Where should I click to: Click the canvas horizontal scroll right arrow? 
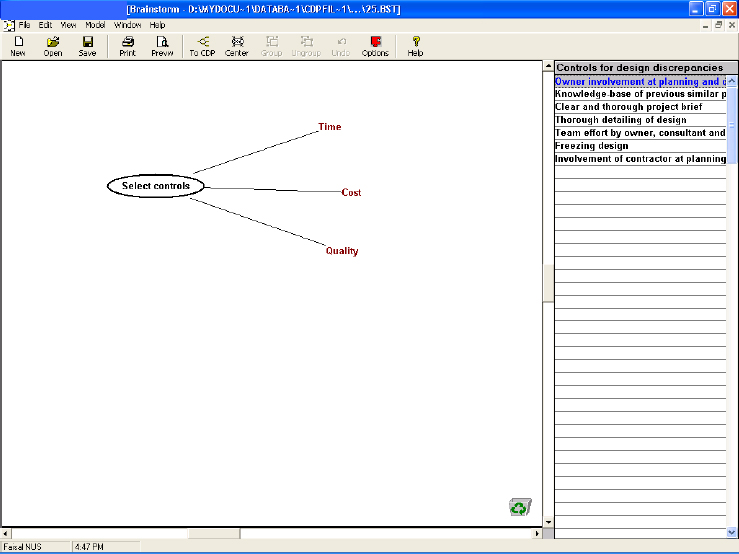click(x=537, y=533)
